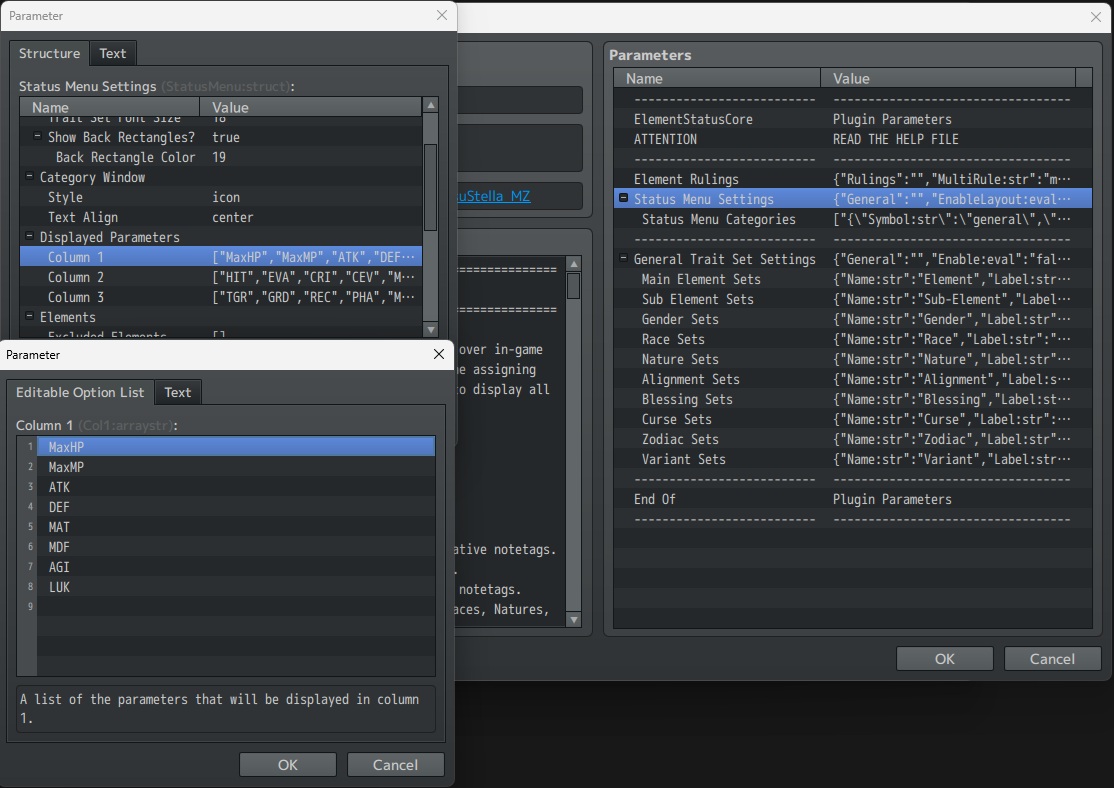
Task: Close the Status Menu Settings Parameter window
Action: coord(442,15)
